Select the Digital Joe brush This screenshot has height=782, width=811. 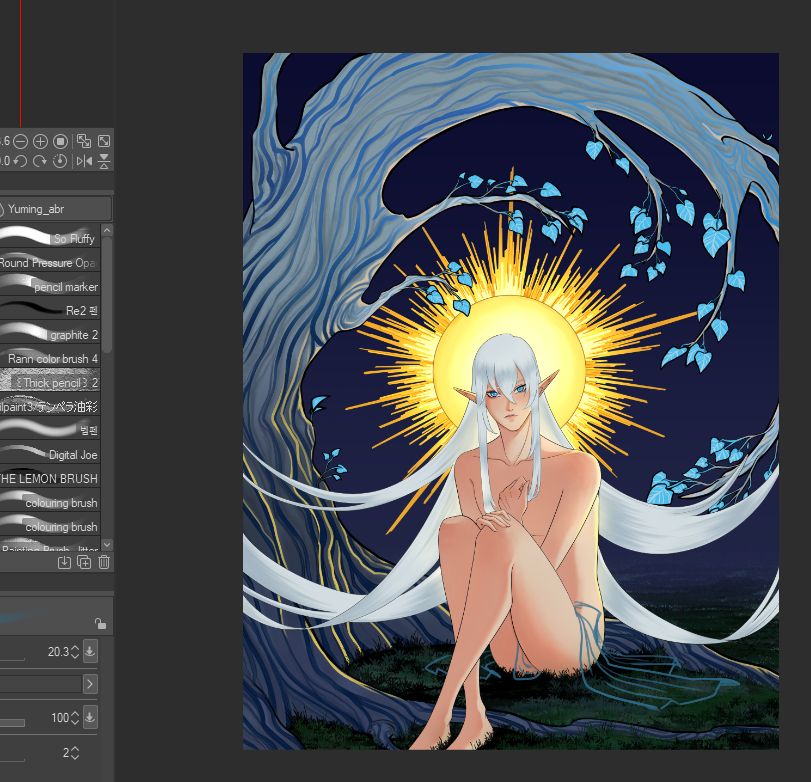click(x=50, y=454)
